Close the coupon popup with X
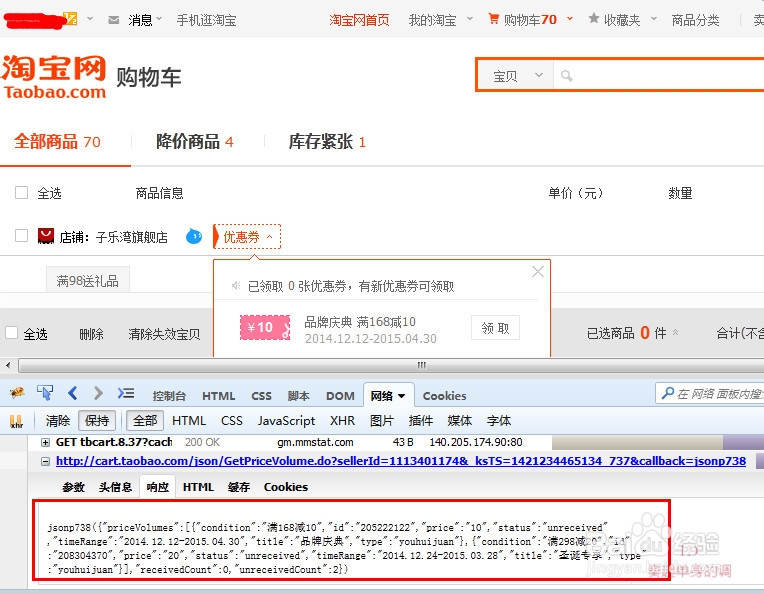Viewport: 764px width, 594px height. (x=538, y=271)
